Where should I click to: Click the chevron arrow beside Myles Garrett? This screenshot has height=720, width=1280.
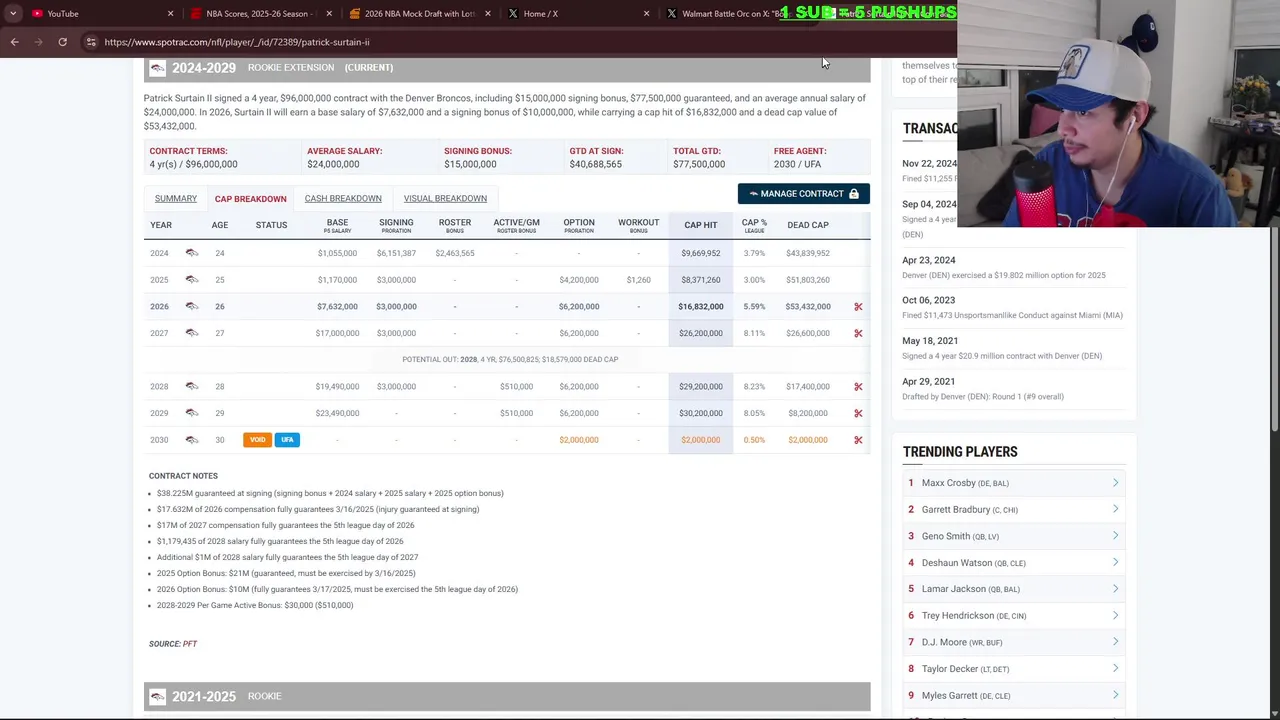click(1115, 695)
